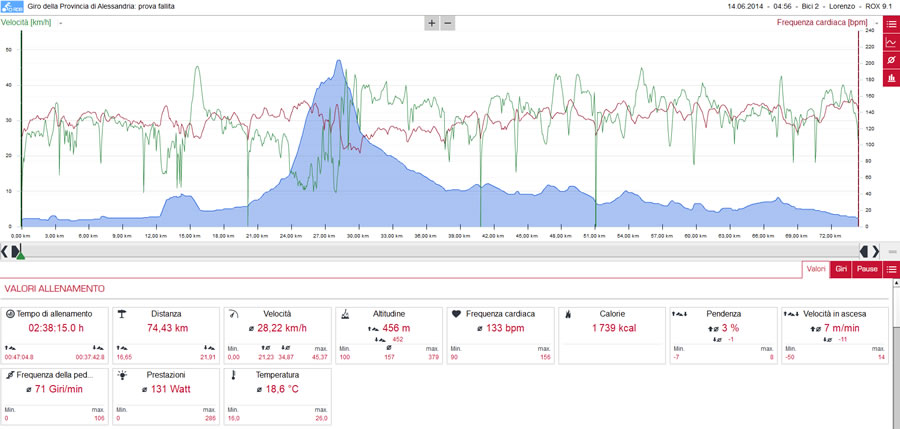
Task: Click the training time value 02:38:15.0 h
Action: tap(56, 328)
